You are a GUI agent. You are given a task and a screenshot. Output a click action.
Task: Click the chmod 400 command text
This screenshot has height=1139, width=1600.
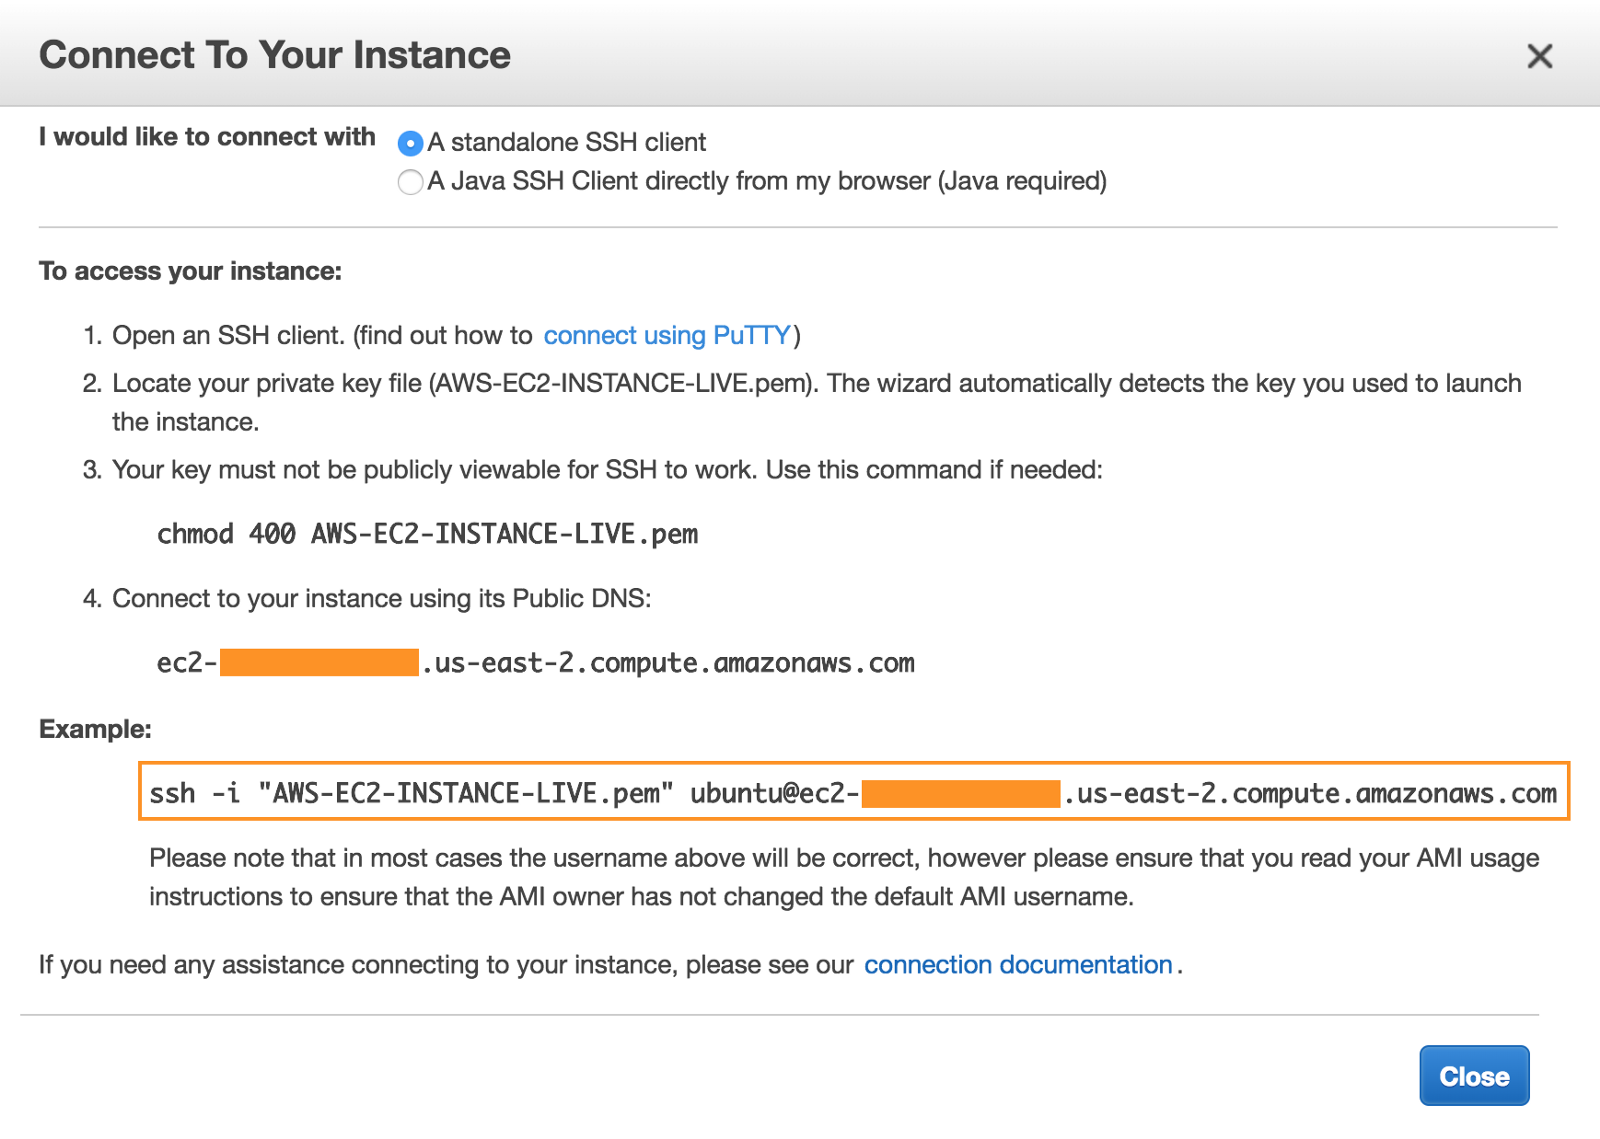click(427, 534)
